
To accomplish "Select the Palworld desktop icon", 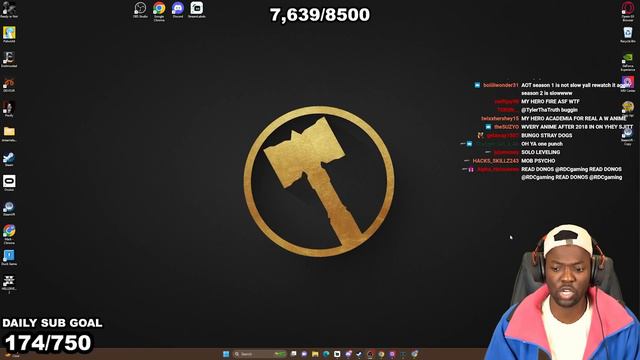I will [x=9, y=34].
